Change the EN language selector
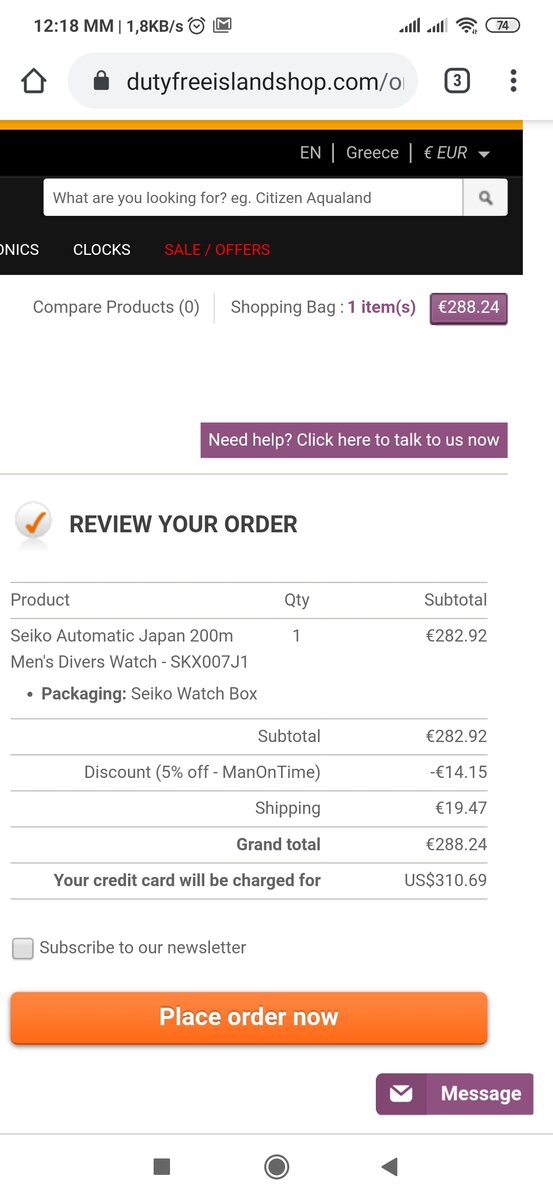This screenshot has height=1200, width=553. [x=310, y=153]
